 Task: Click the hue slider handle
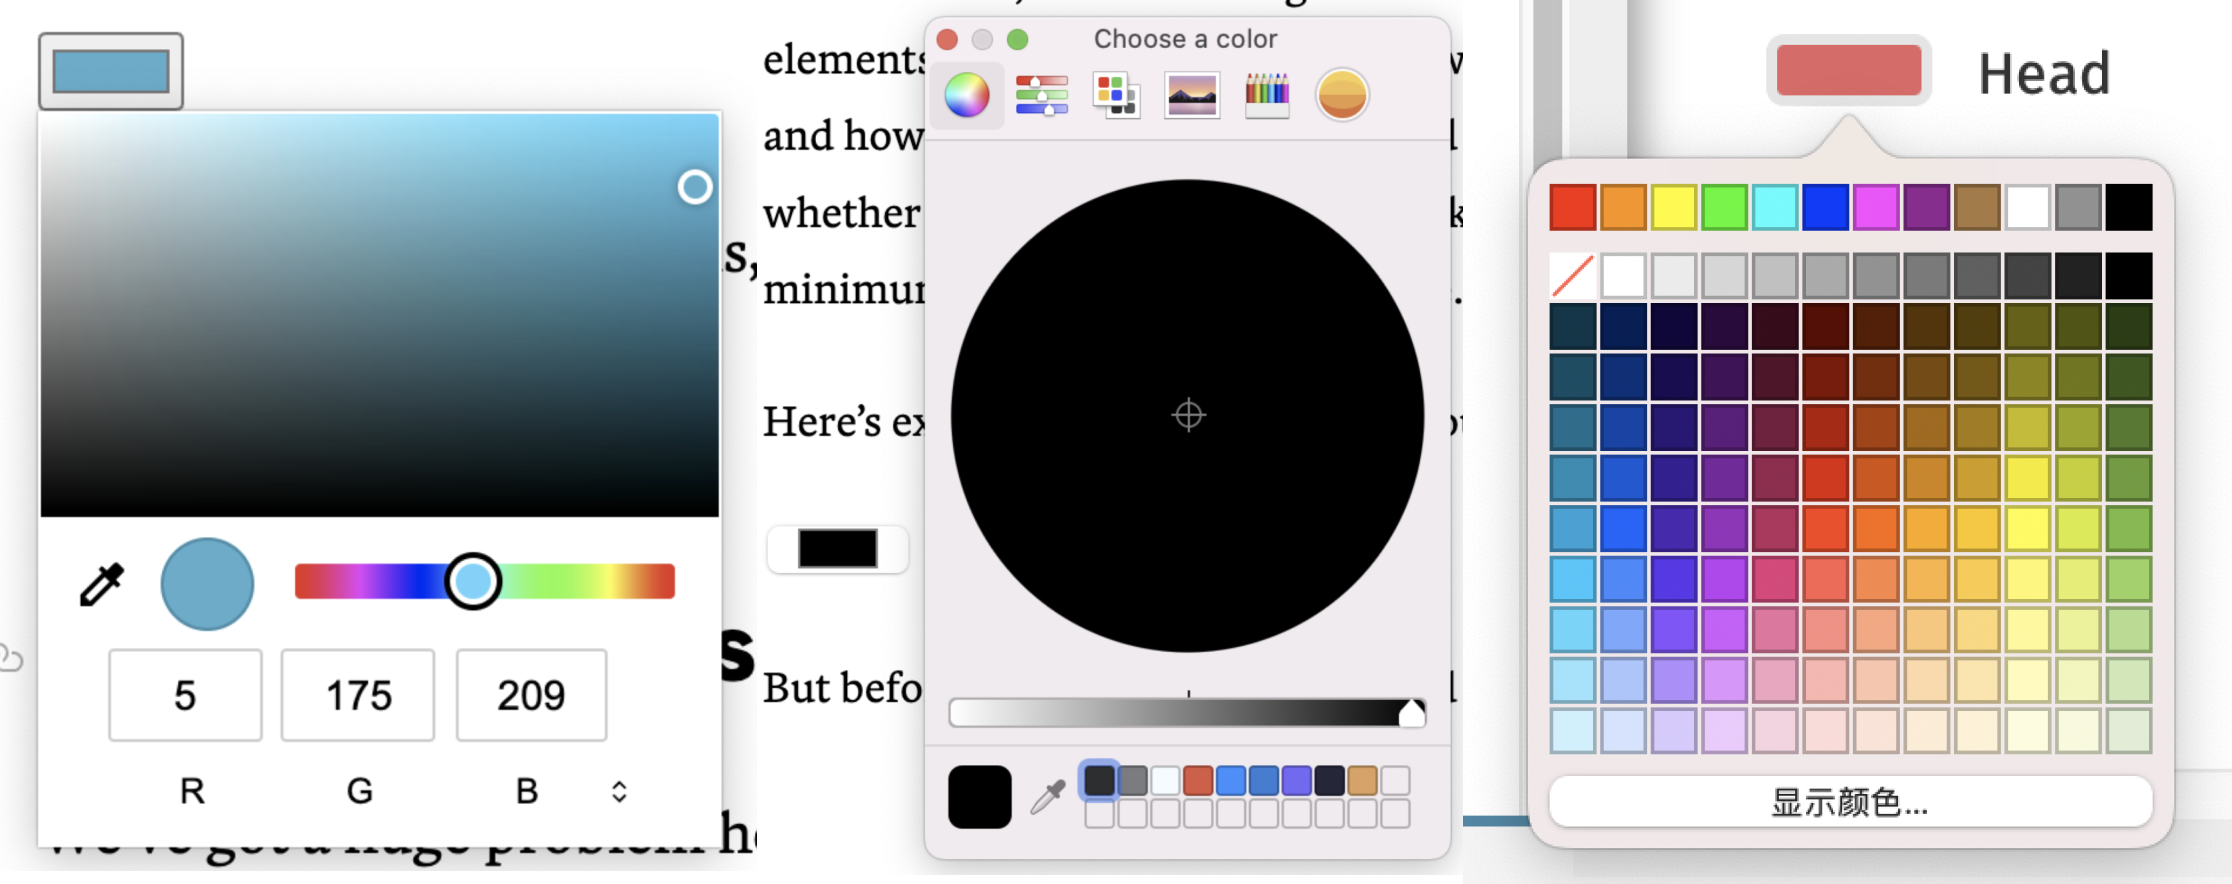[x=472, y=581]
